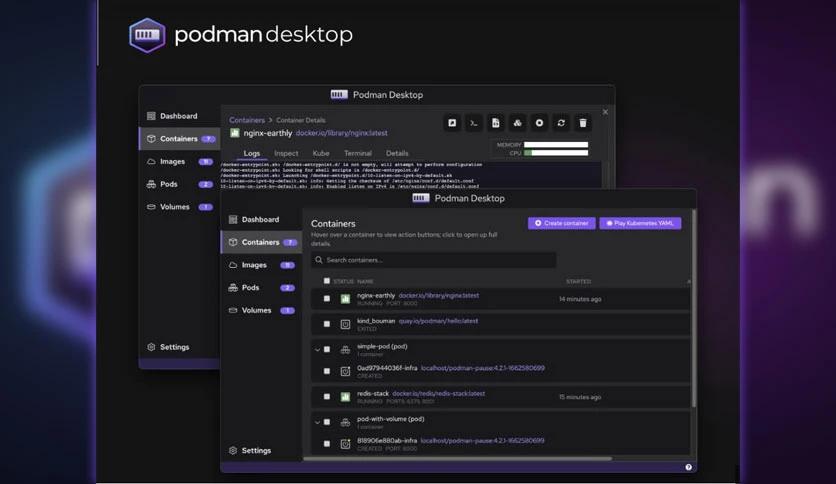Click exited status icon of kind_bouman row
The height and width of the screenshot is (484, 836).
point(345,324)
